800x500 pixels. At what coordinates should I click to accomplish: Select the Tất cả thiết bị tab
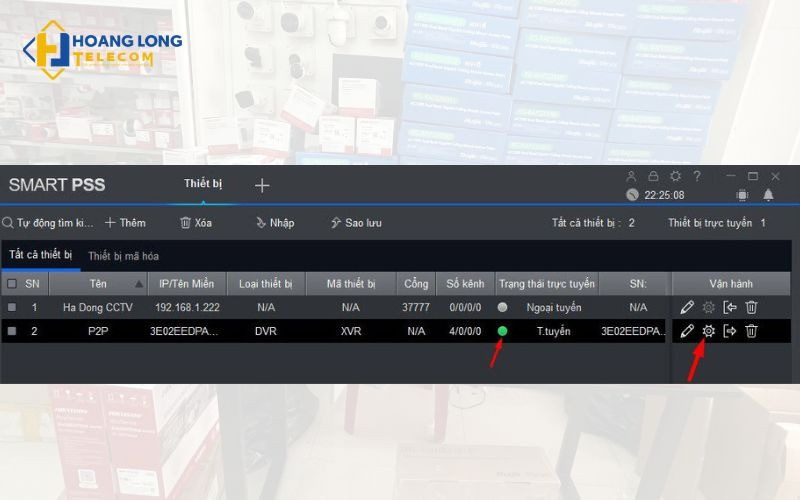(40, 255)
